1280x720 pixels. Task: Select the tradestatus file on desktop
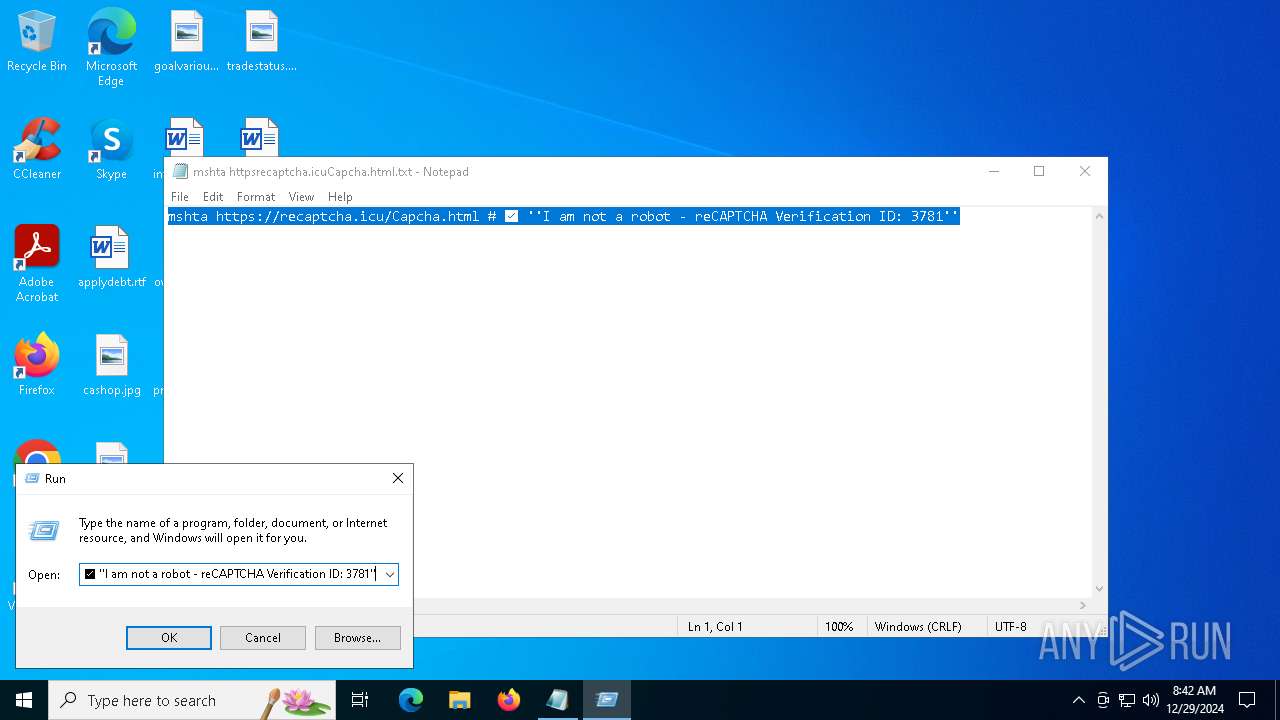(261, 41)
